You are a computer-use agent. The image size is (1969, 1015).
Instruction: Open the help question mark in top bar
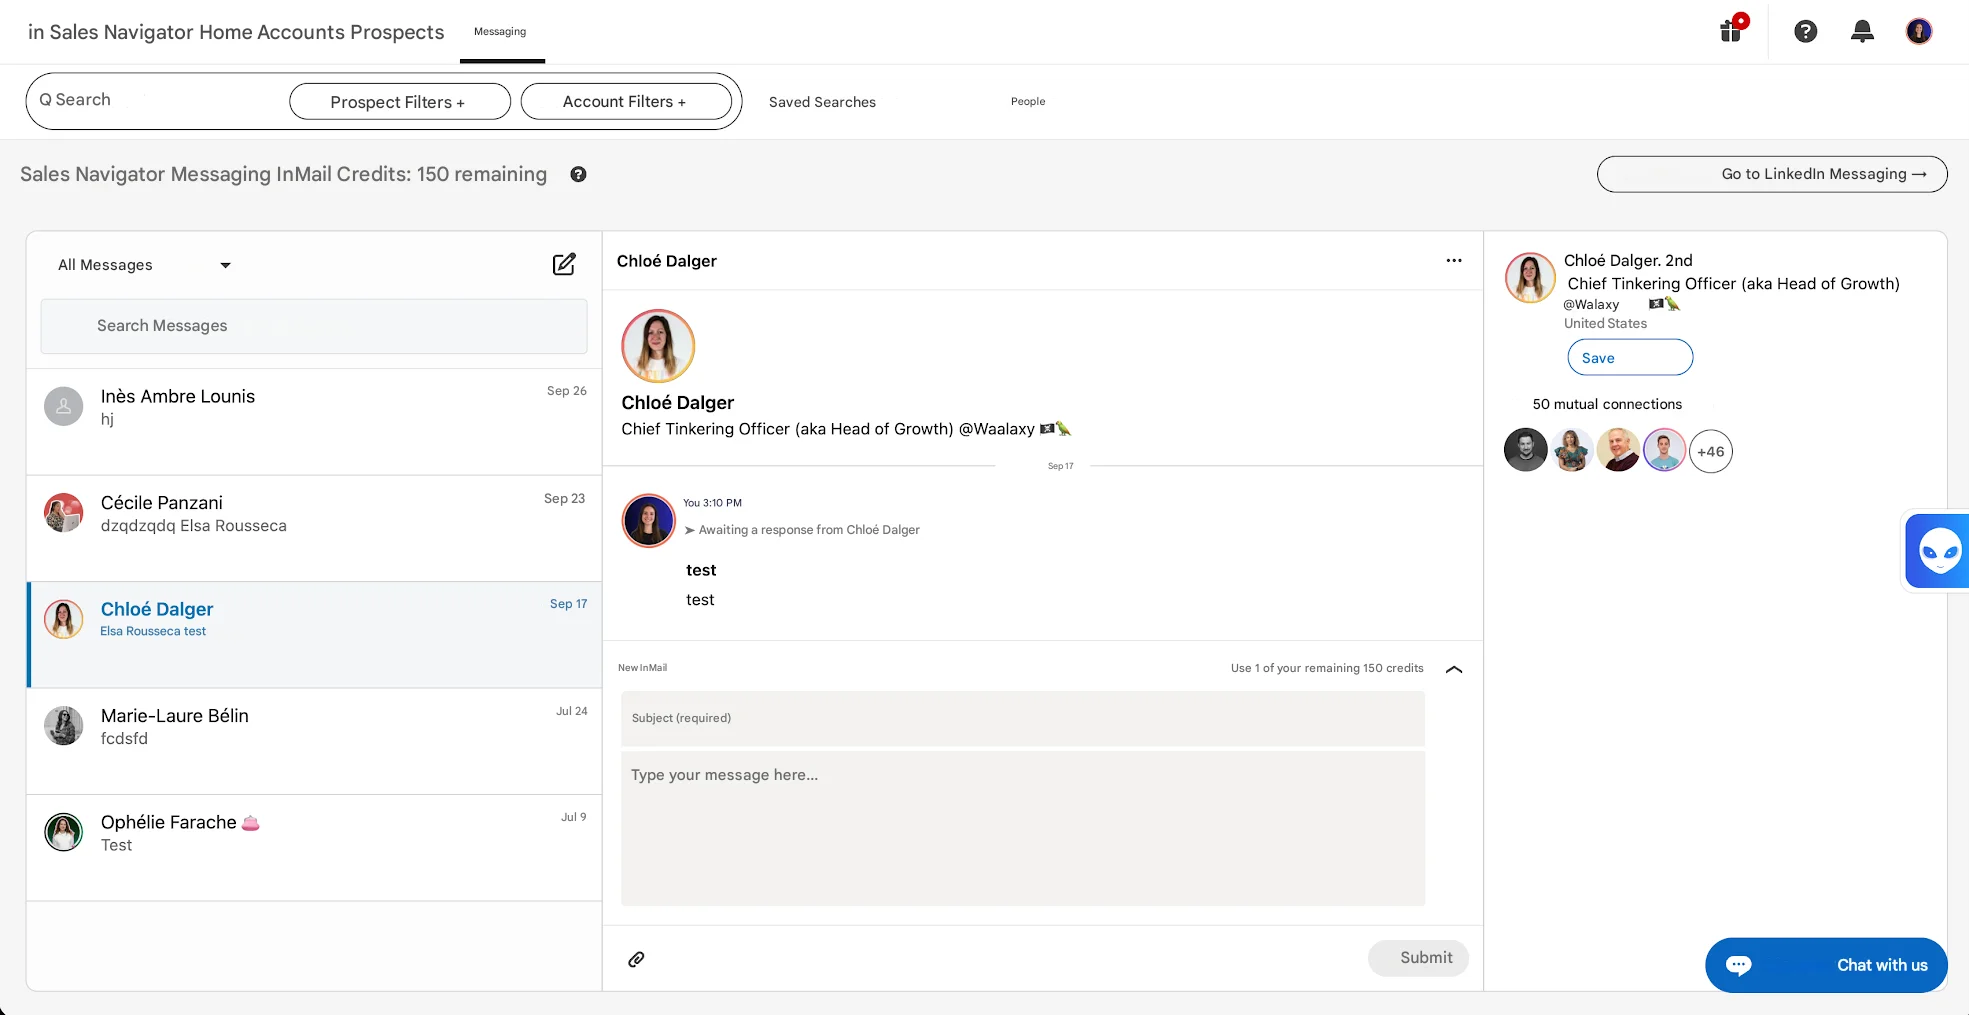tap(1805, 31)
